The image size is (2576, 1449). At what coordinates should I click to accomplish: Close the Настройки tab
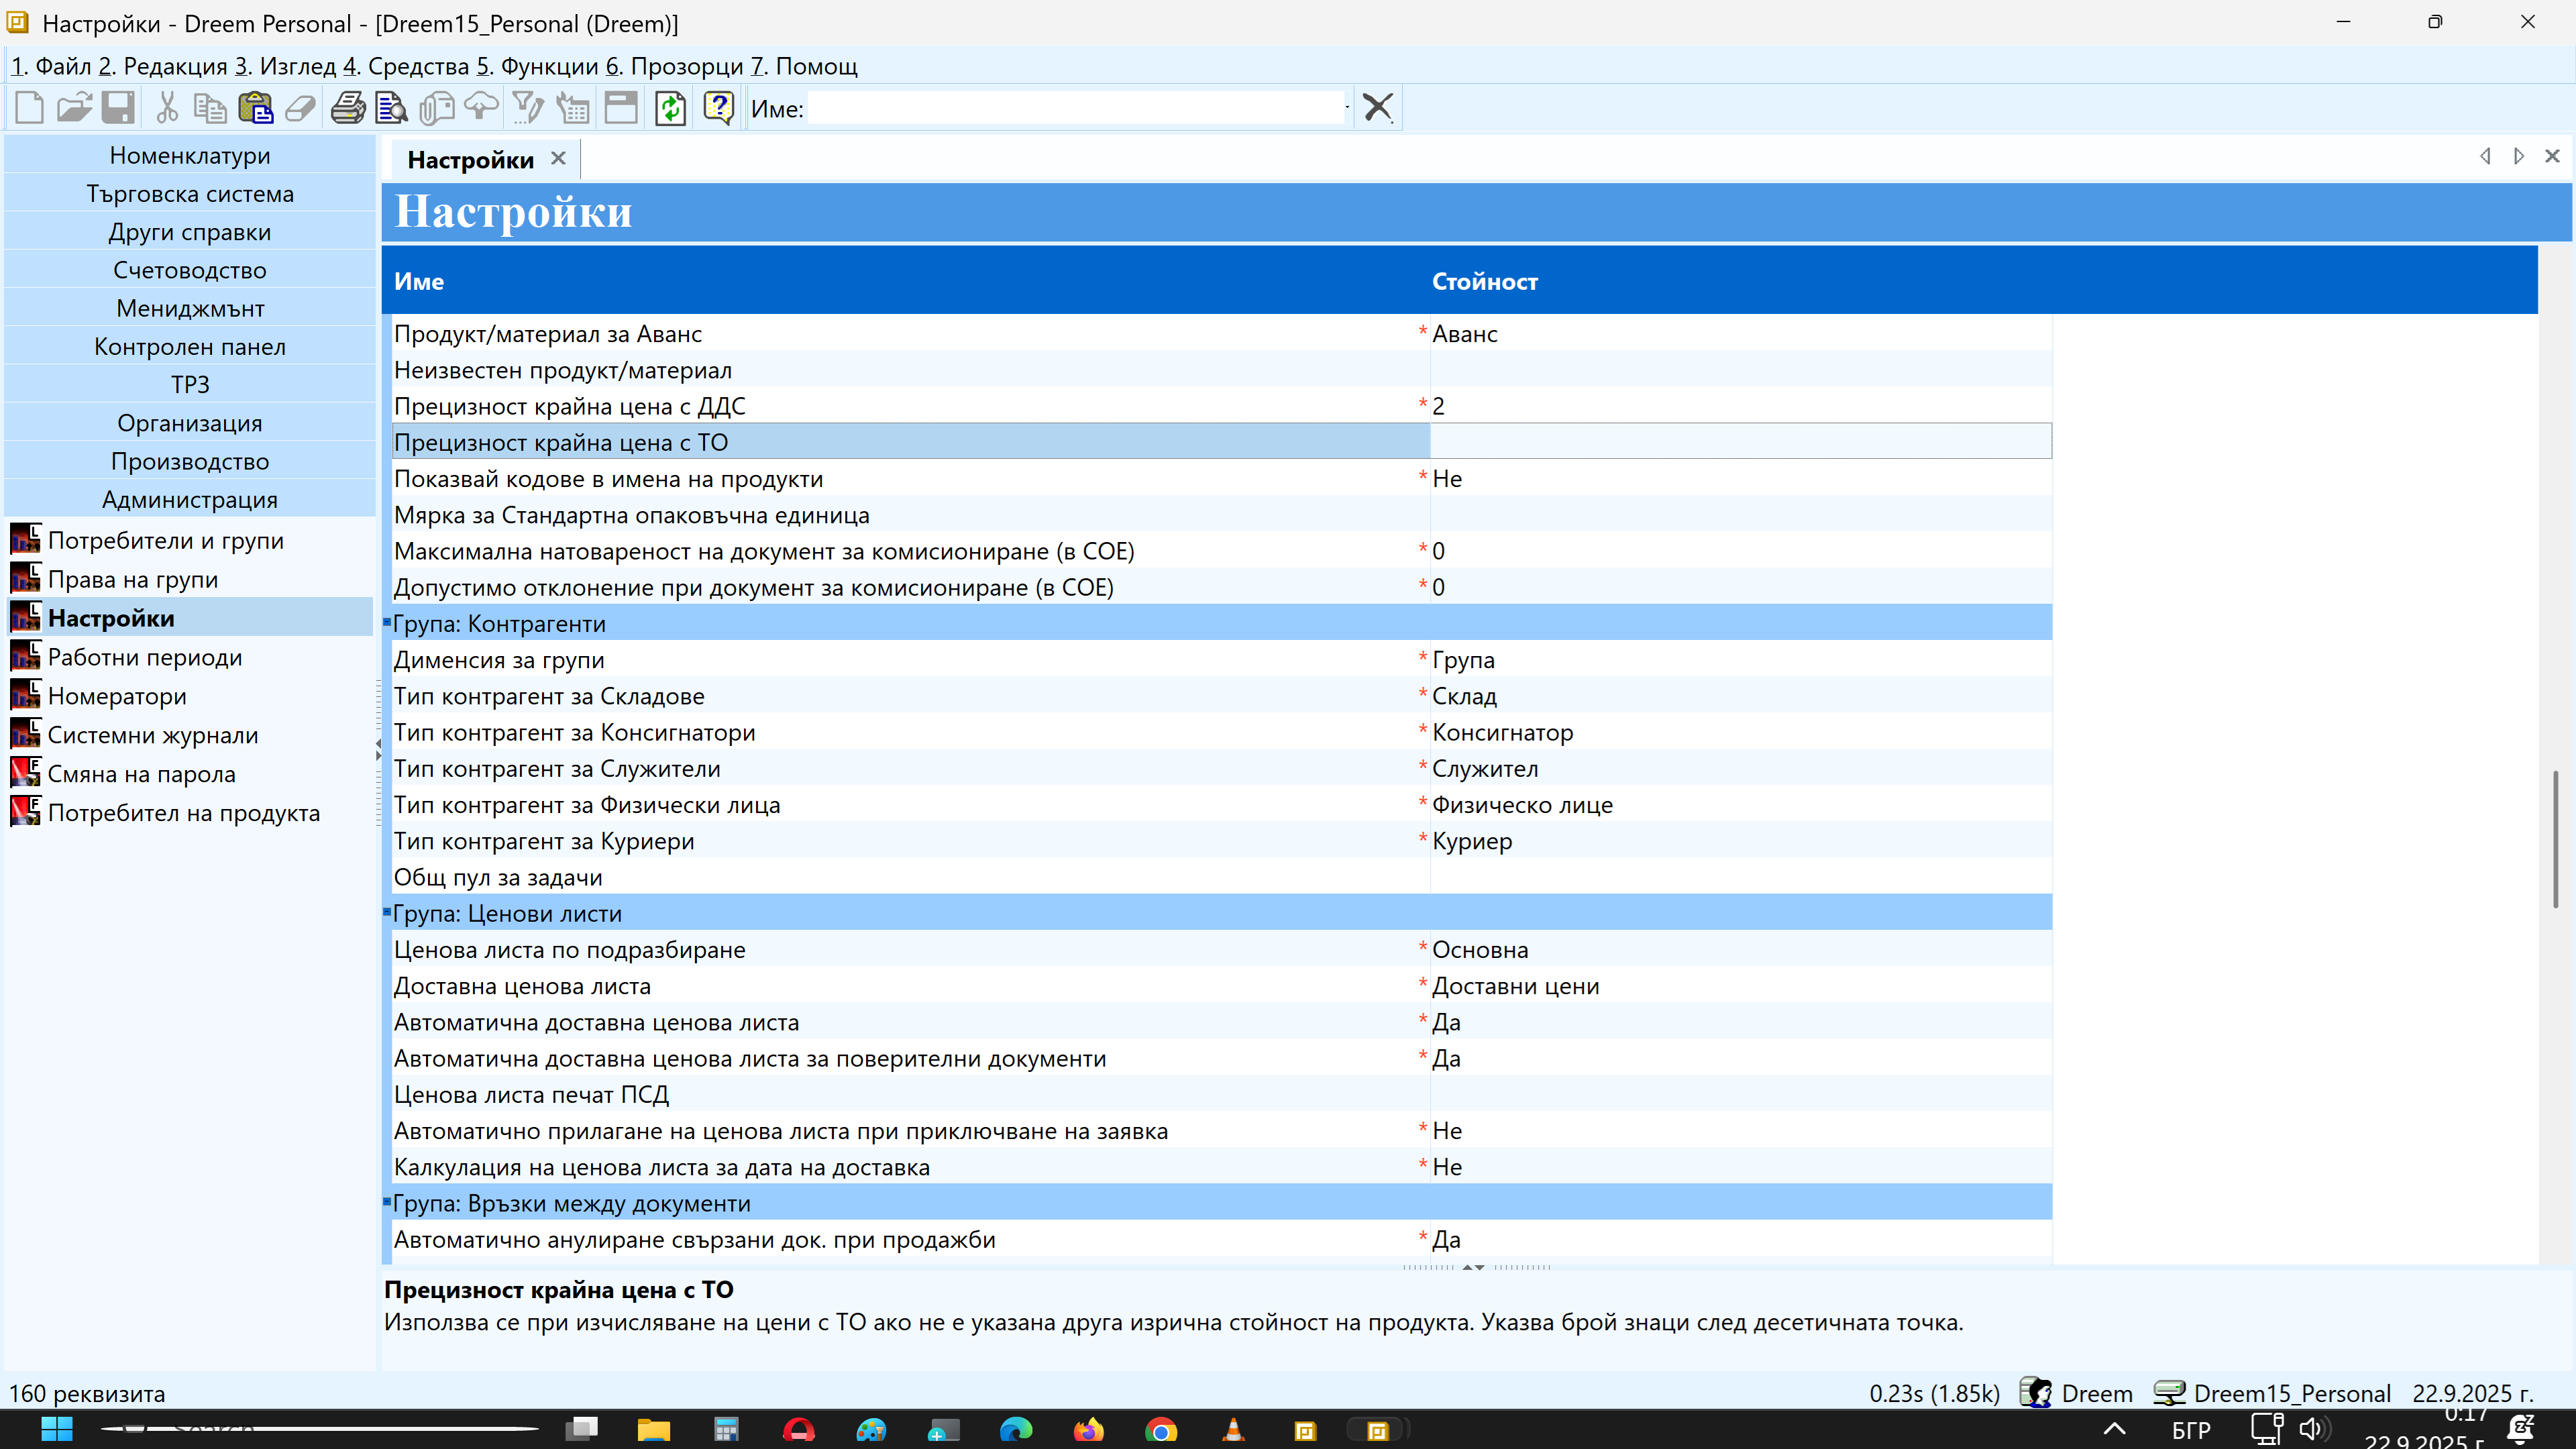558,158
